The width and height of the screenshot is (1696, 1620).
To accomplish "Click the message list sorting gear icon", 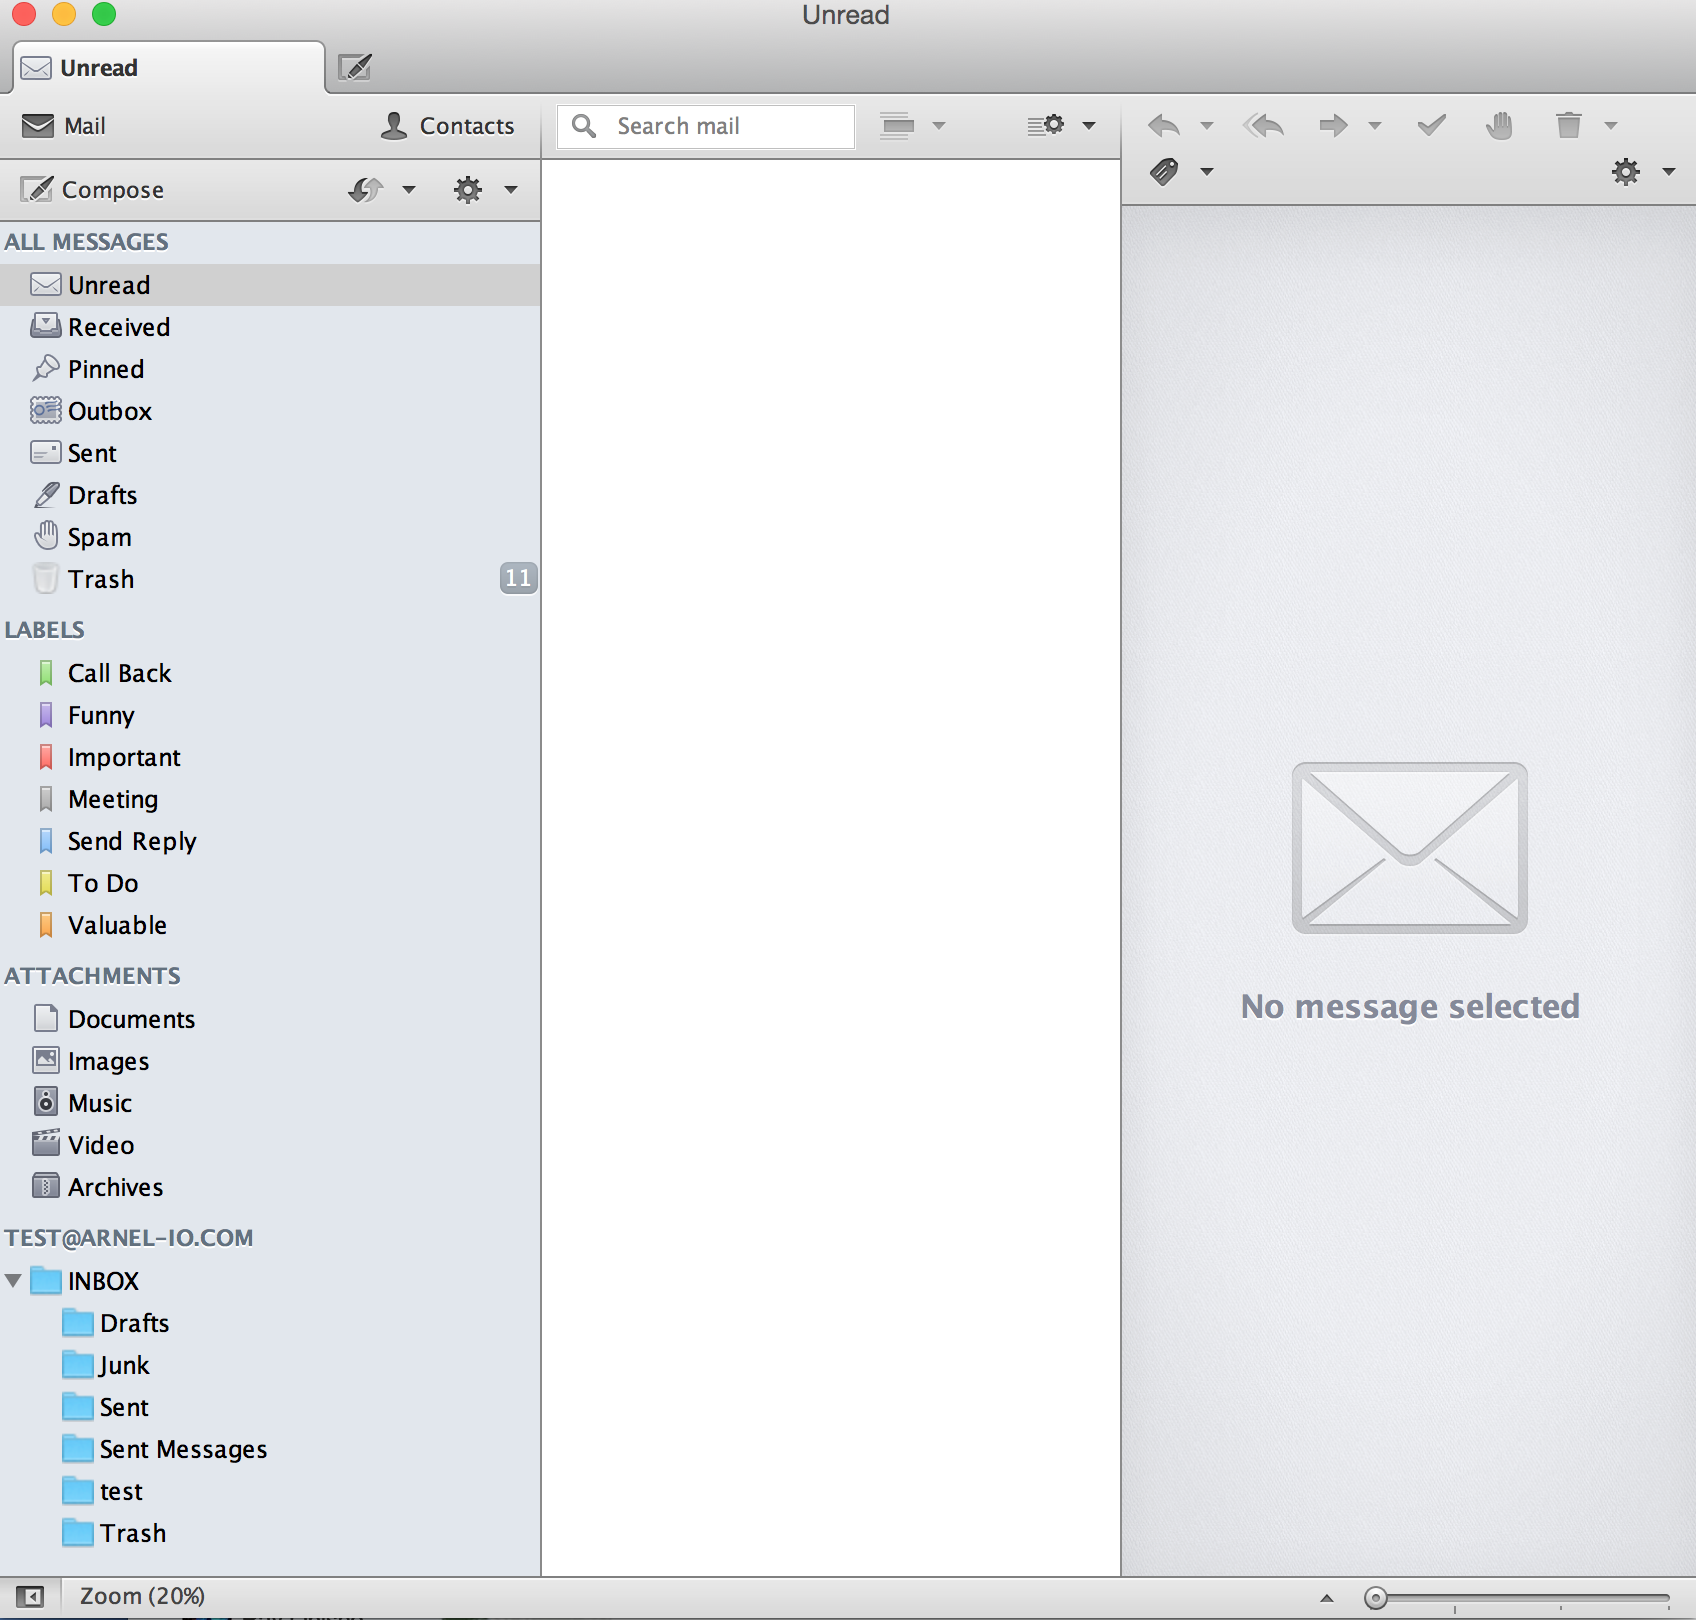I will pos(1046,125).
